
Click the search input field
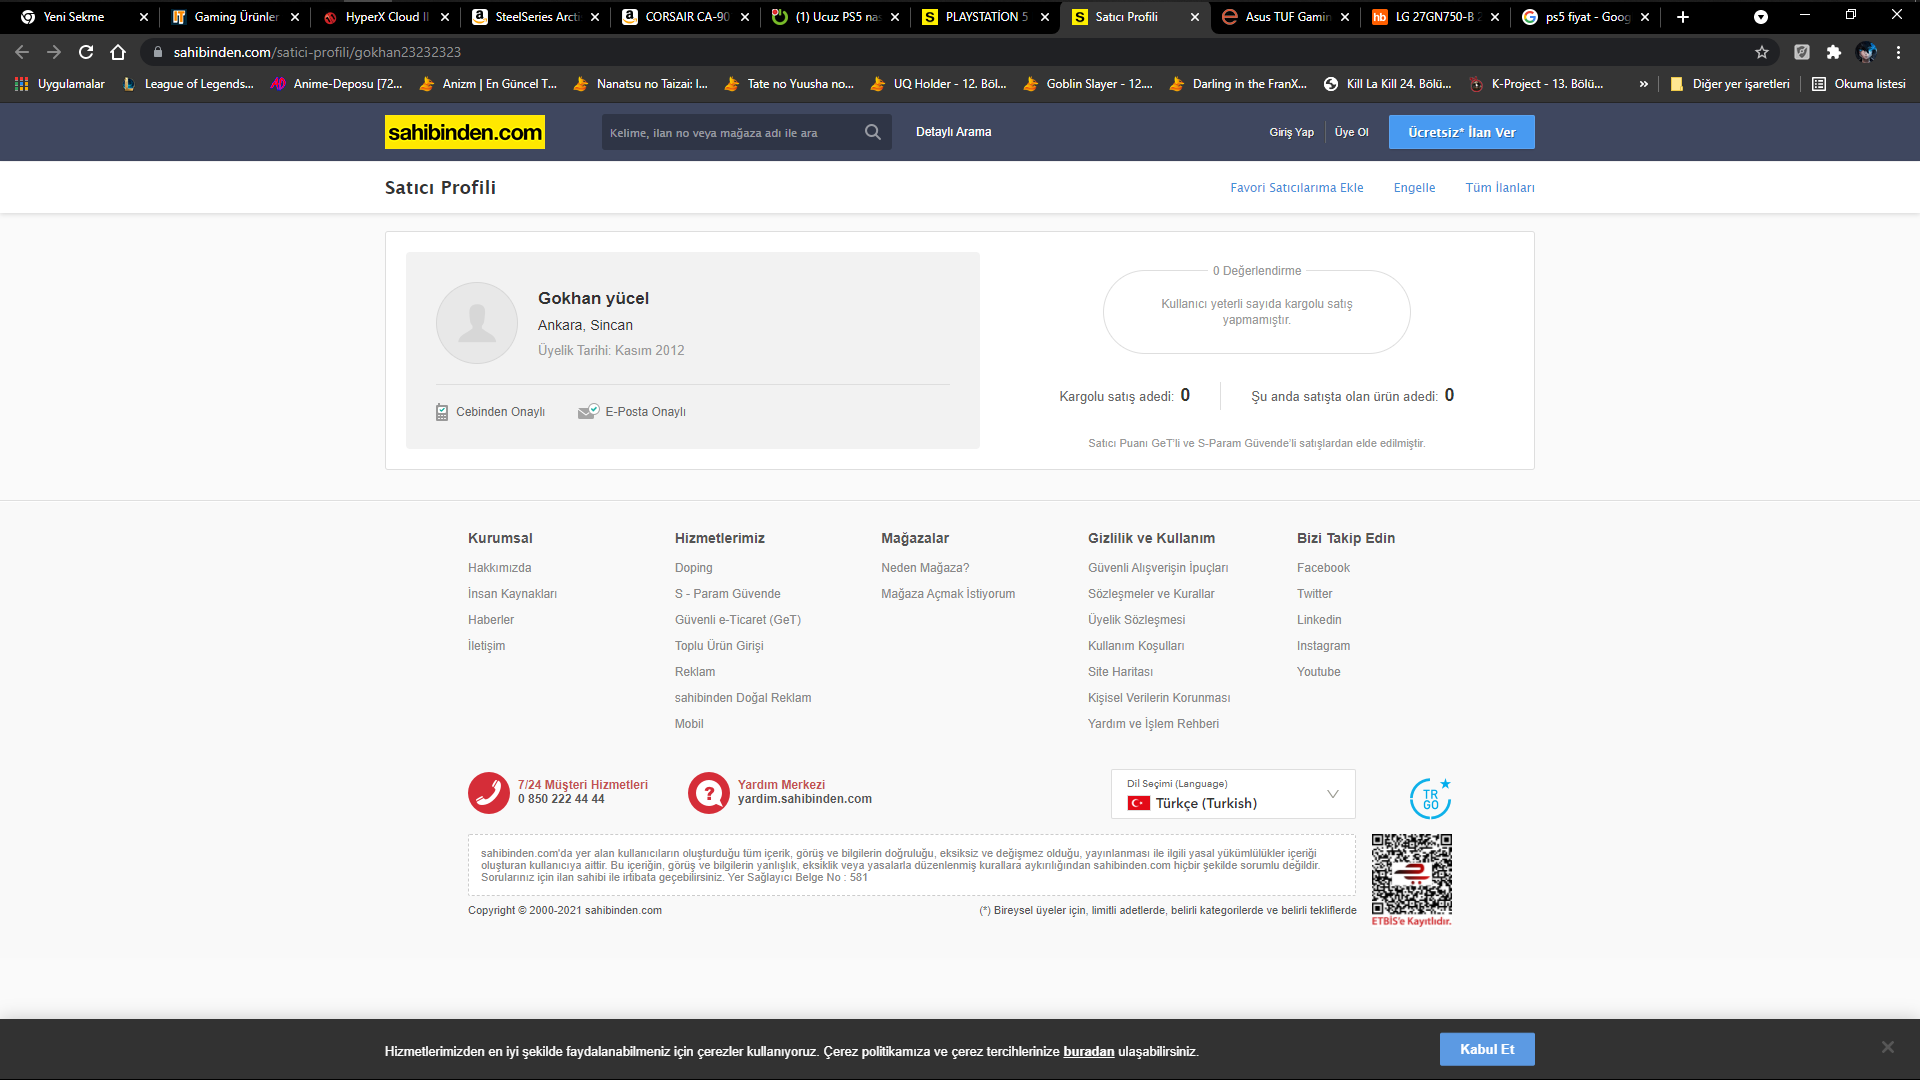(730, 132)
